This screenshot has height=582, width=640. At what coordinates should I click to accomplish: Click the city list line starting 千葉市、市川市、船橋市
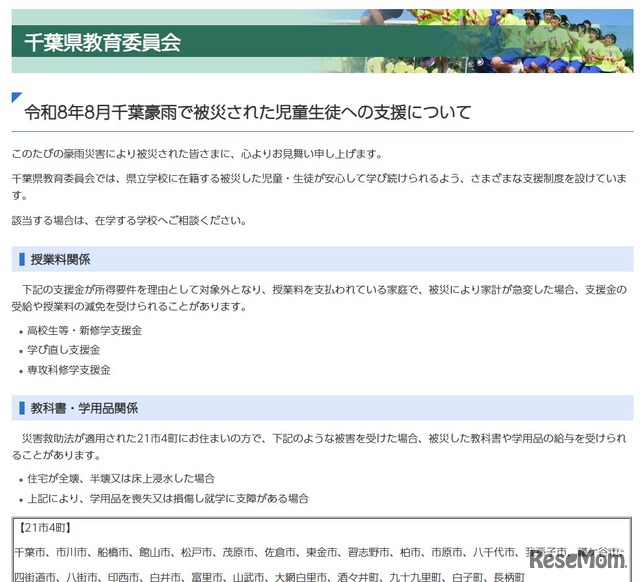click(319, 552)
